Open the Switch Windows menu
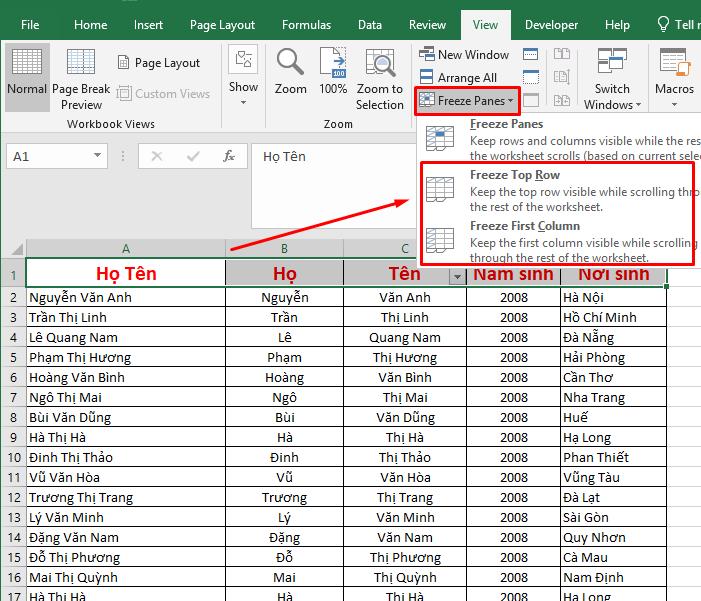This screenshot has height=601, width=701. (611, 78)
